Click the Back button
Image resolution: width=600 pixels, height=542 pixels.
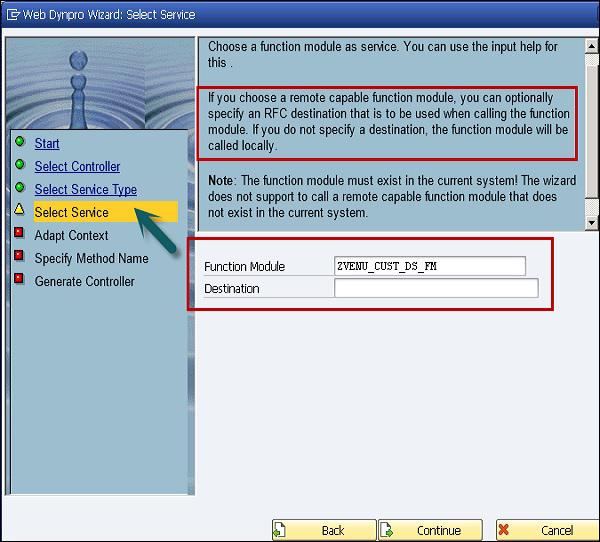click(324, 530)
